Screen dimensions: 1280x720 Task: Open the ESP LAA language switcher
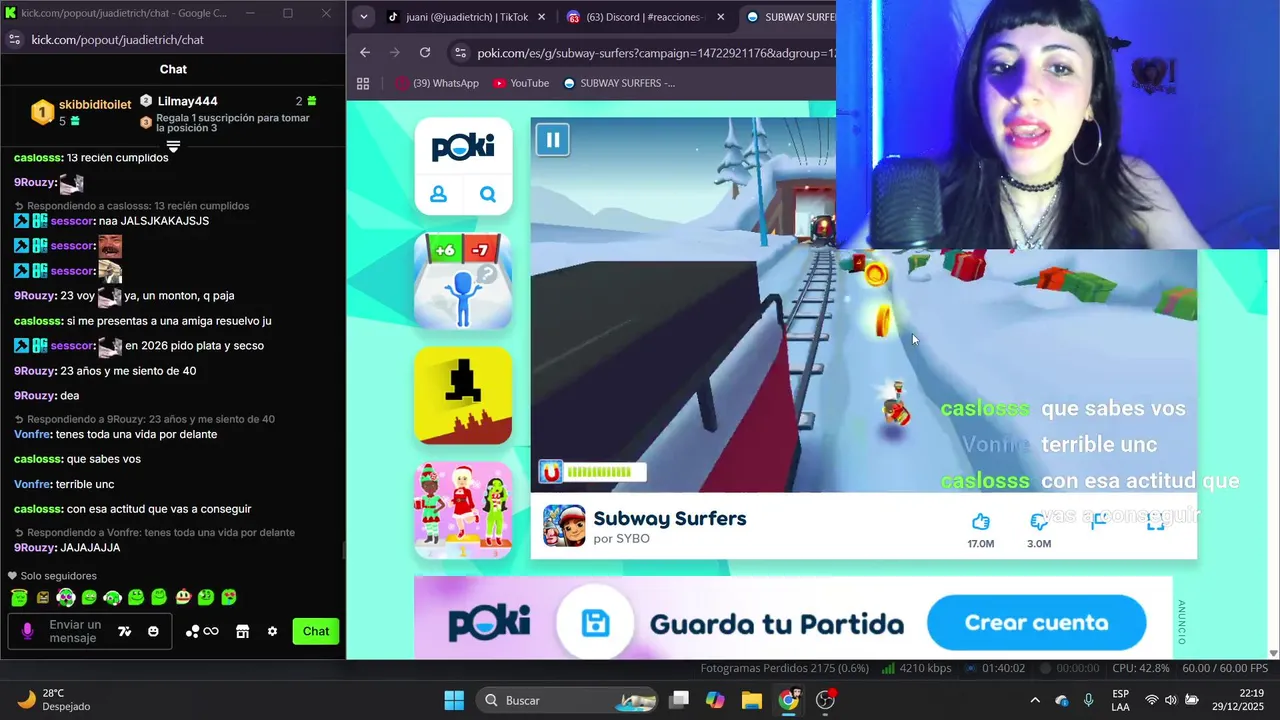(x=1120, y=700)
